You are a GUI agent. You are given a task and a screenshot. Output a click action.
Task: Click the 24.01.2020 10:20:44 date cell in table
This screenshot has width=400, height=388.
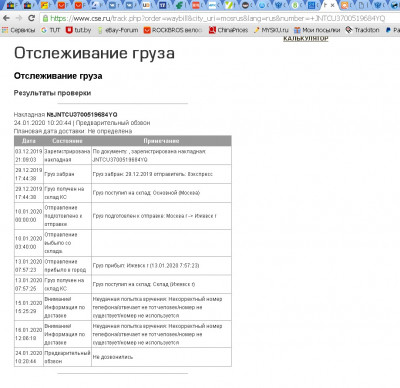[x=29, y=357]
